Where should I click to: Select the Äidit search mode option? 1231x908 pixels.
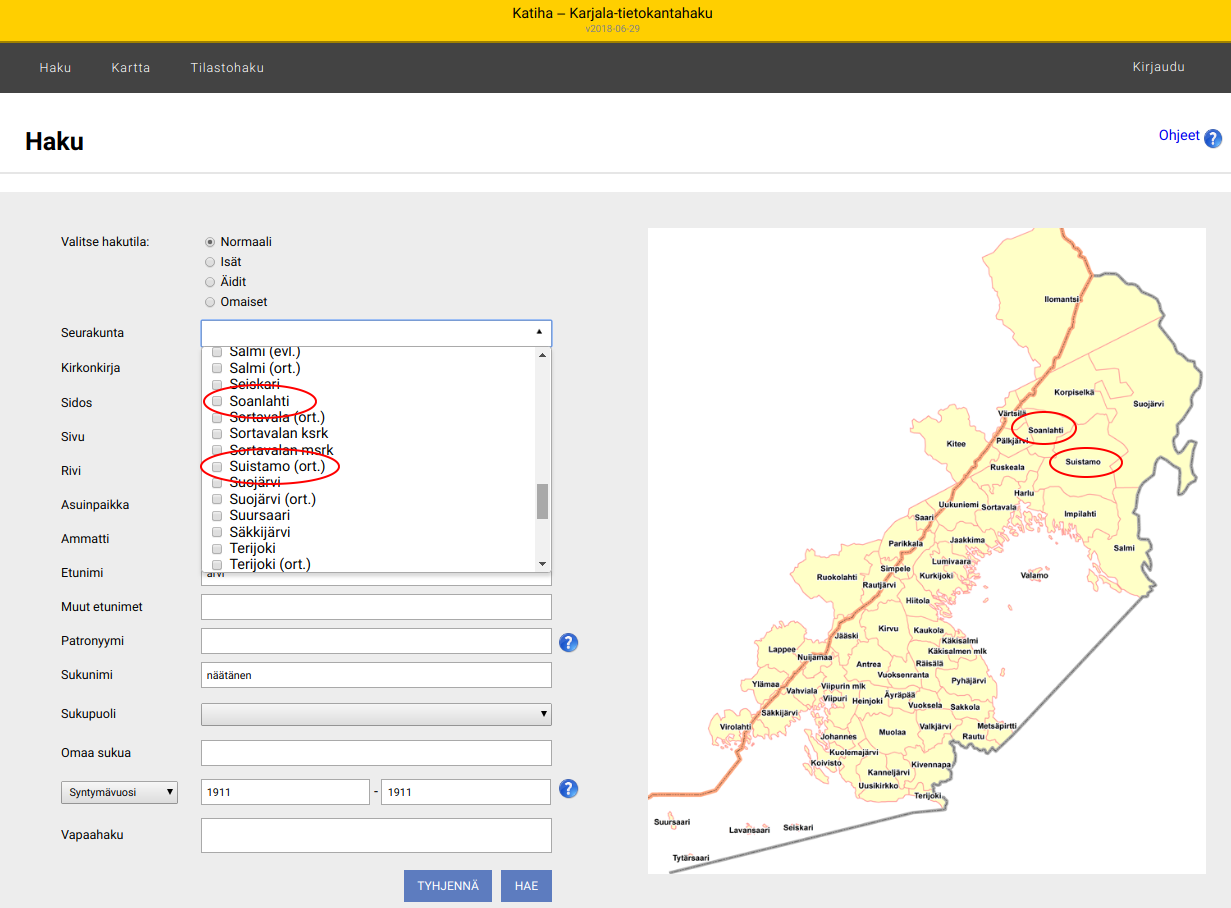click(x=210, y=282)
